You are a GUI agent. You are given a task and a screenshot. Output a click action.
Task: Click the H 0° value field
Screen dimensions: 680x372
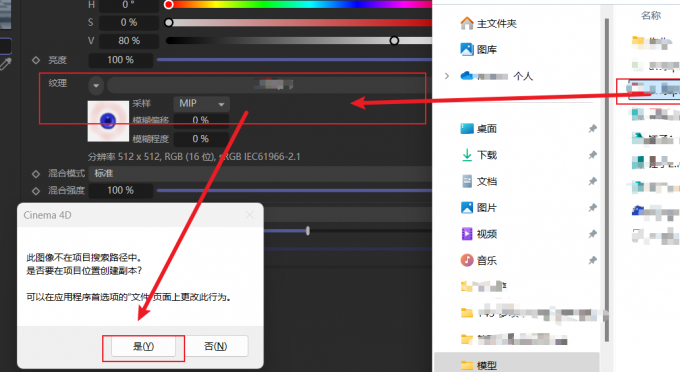click(x=128, y=5)
